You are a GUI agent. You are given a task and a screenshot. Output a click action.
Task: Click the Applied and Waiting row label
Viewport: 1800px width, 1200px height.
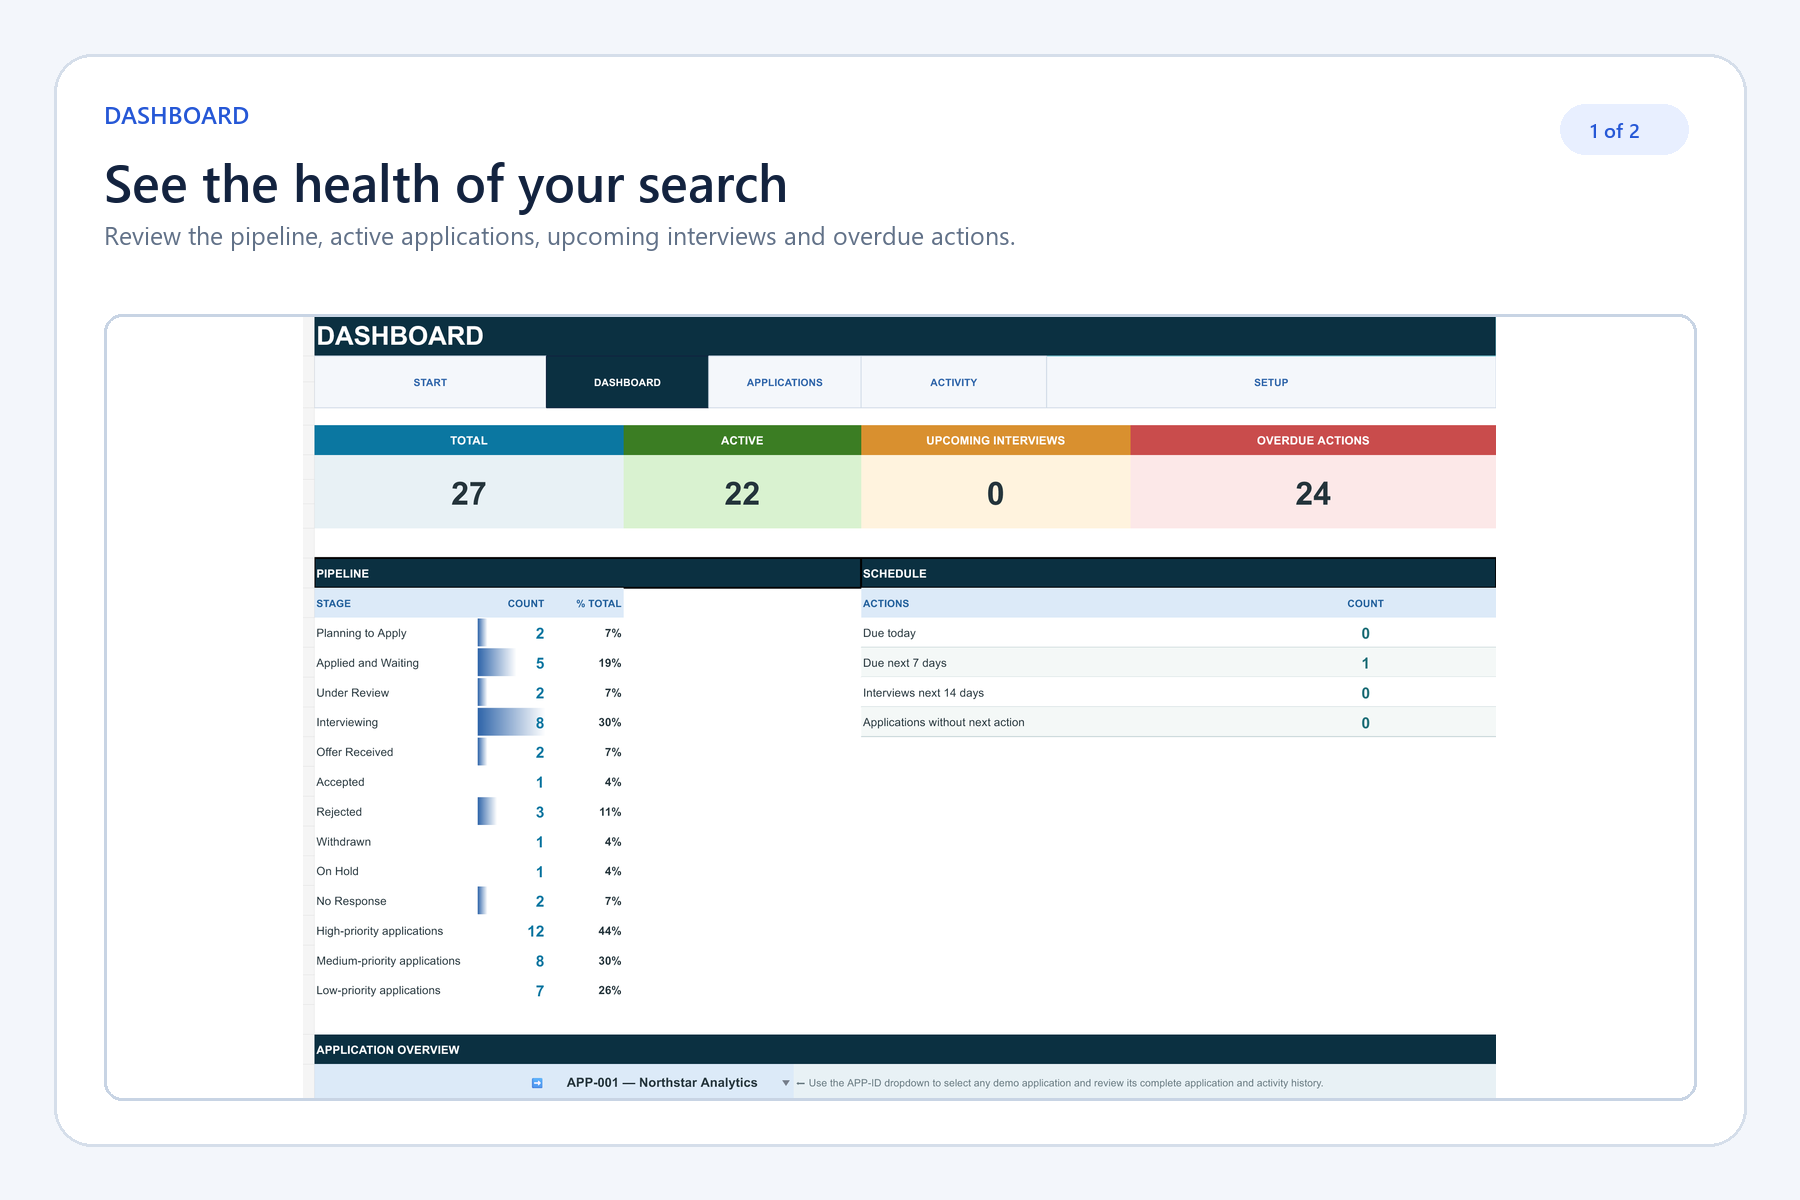367,663
